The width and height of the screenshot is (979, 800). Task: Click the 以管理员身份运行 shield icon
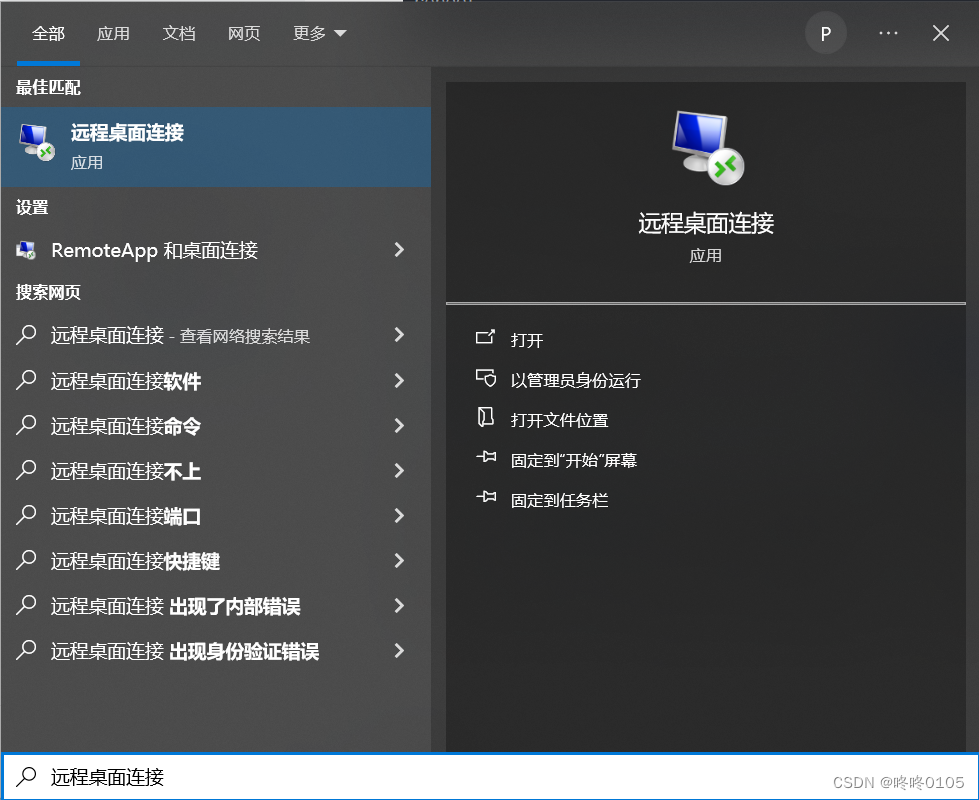pos(485,378)
